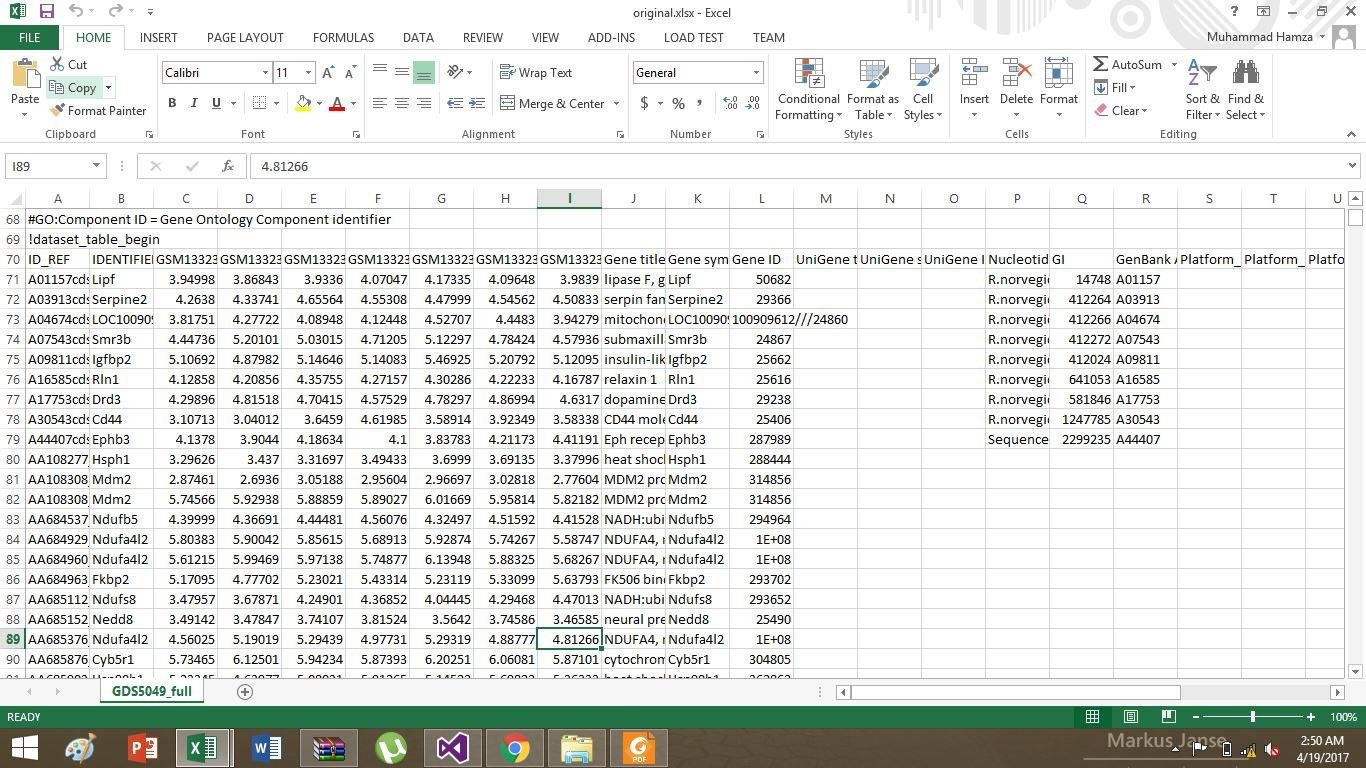Open the Font Color dropdown arrow
Viewport: 1366px width, 768px height.
coord(353,103)
